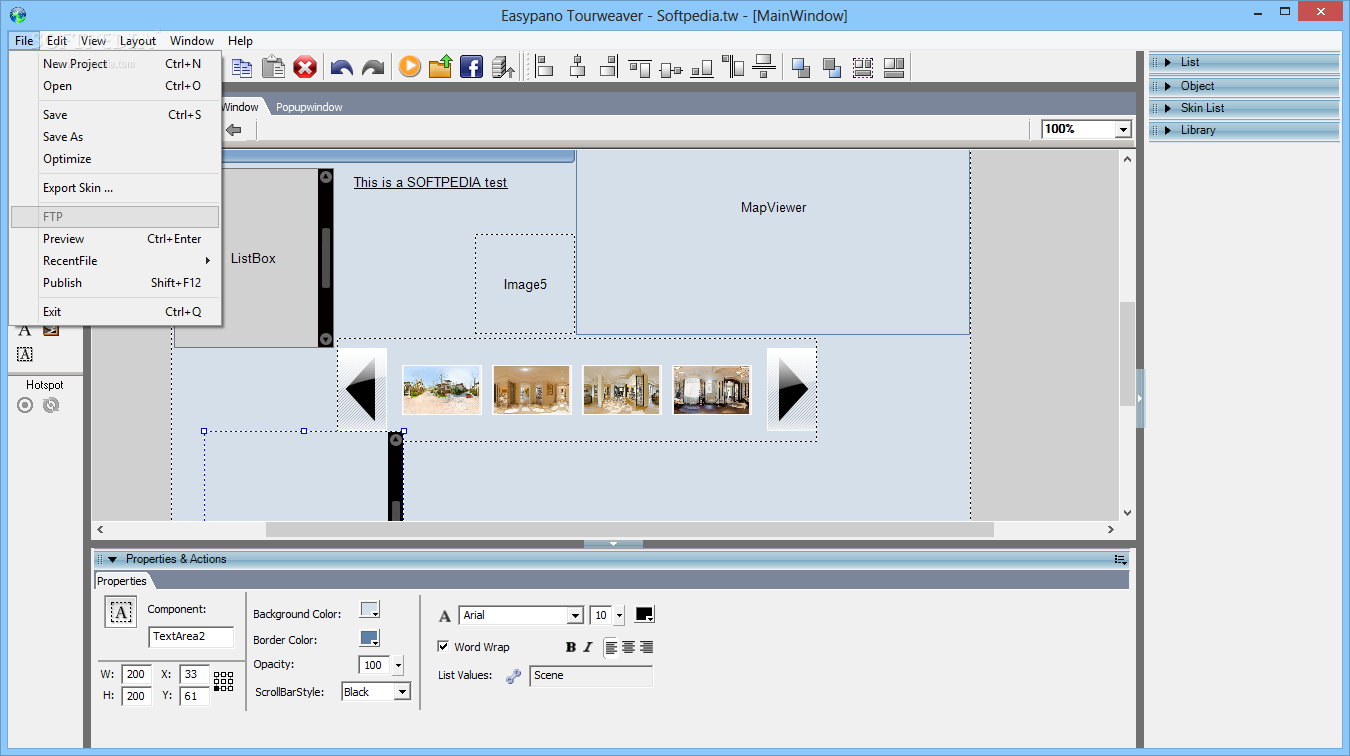Open the Border Color swatch
The height and width of the screenshot is (756, 1350).
pos(370,638)
